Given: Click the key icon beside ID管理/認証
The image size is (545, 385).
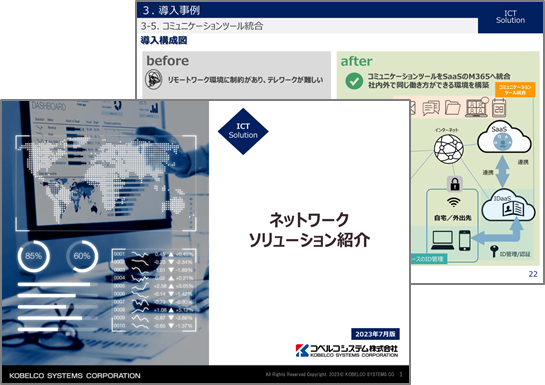Looking at the screenshot, I should (494, 251).
